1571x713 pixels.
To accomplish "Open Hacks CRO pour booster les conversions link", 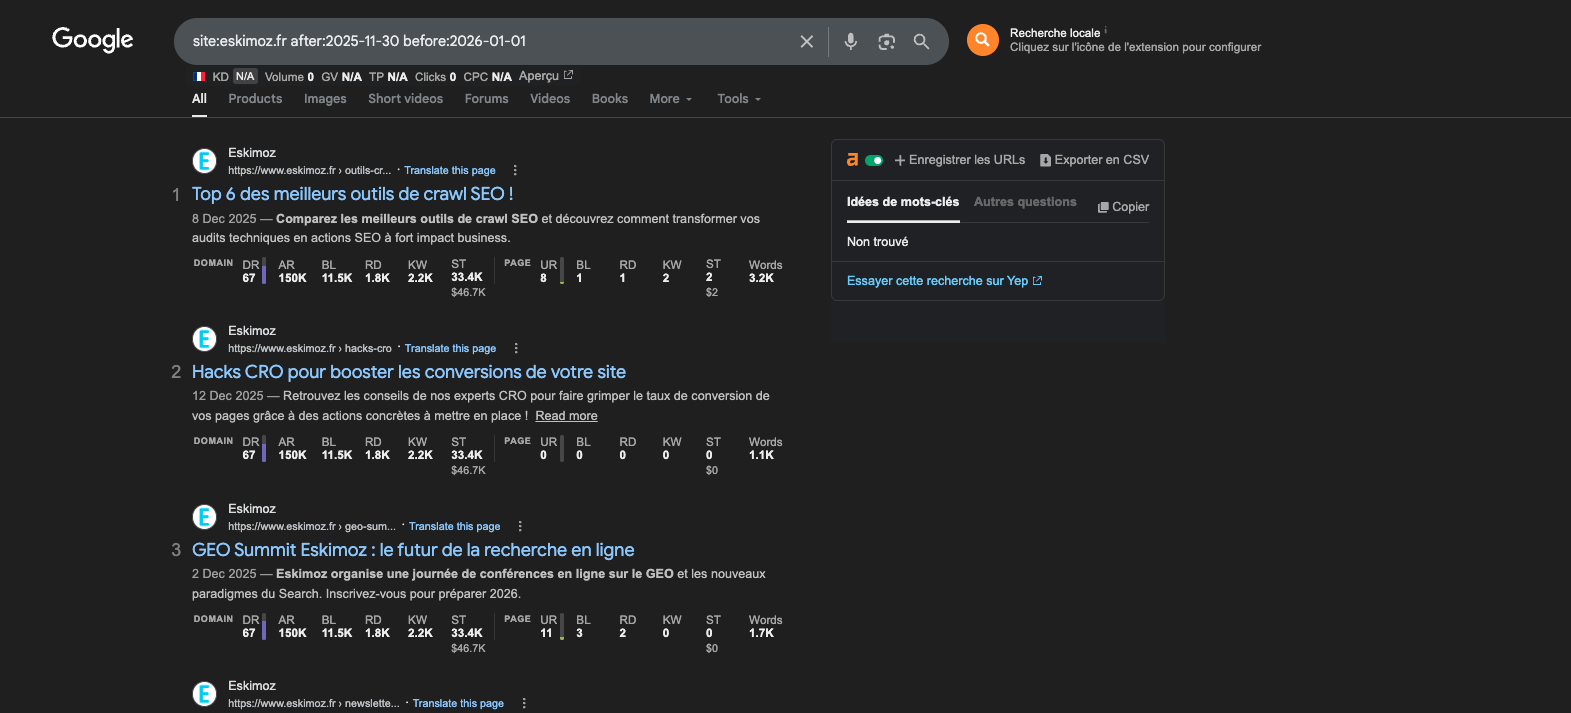I will (409, 372).
